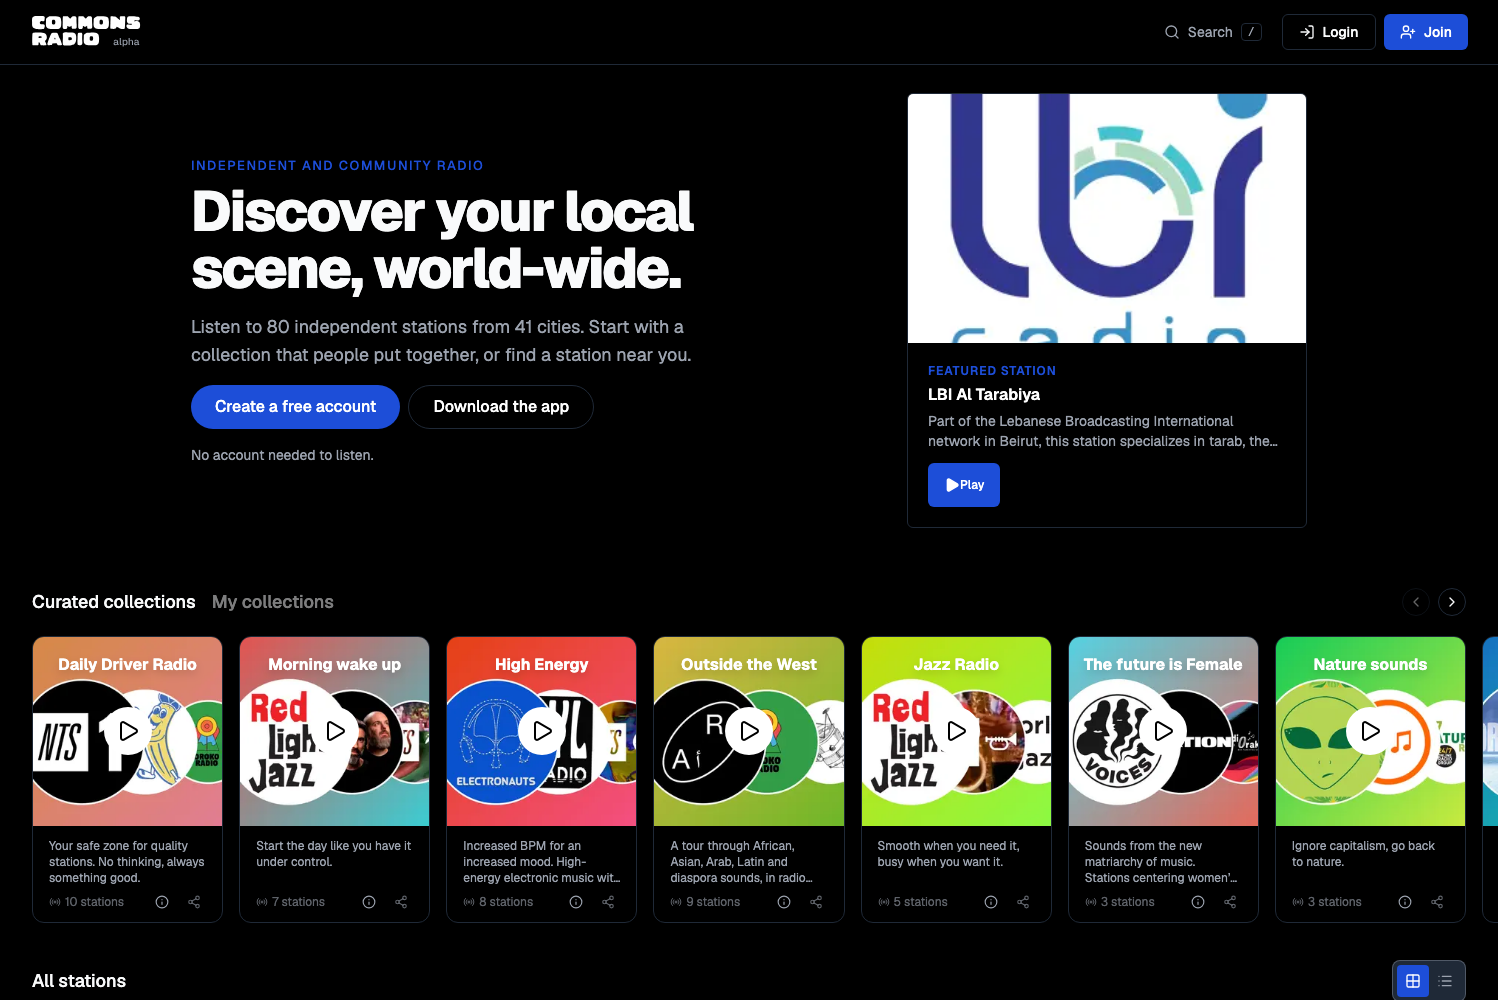Click the '7 stations' count
This screenshot has height=1000, width=1498.
(291, 902)
